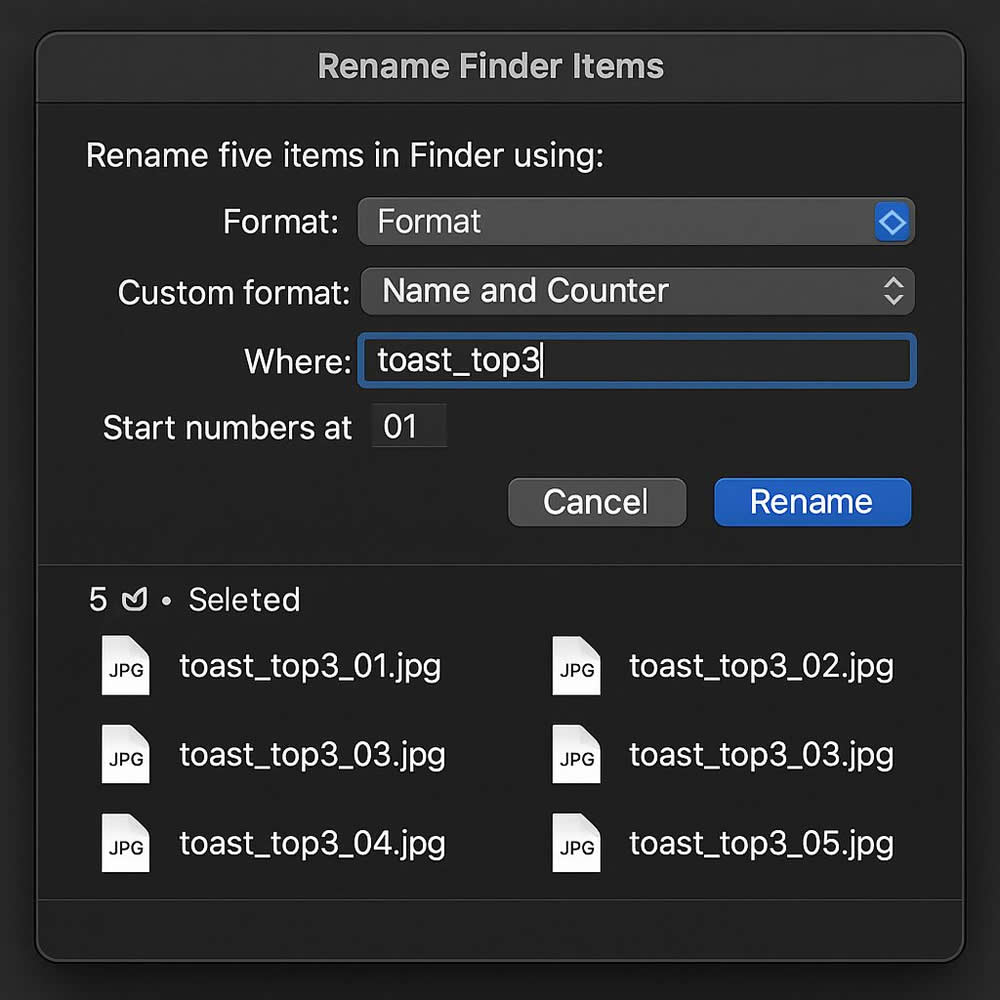Click the blue arrow on the Format popup
This screenshot has width=1000, height=1000.
coord(892,222)
